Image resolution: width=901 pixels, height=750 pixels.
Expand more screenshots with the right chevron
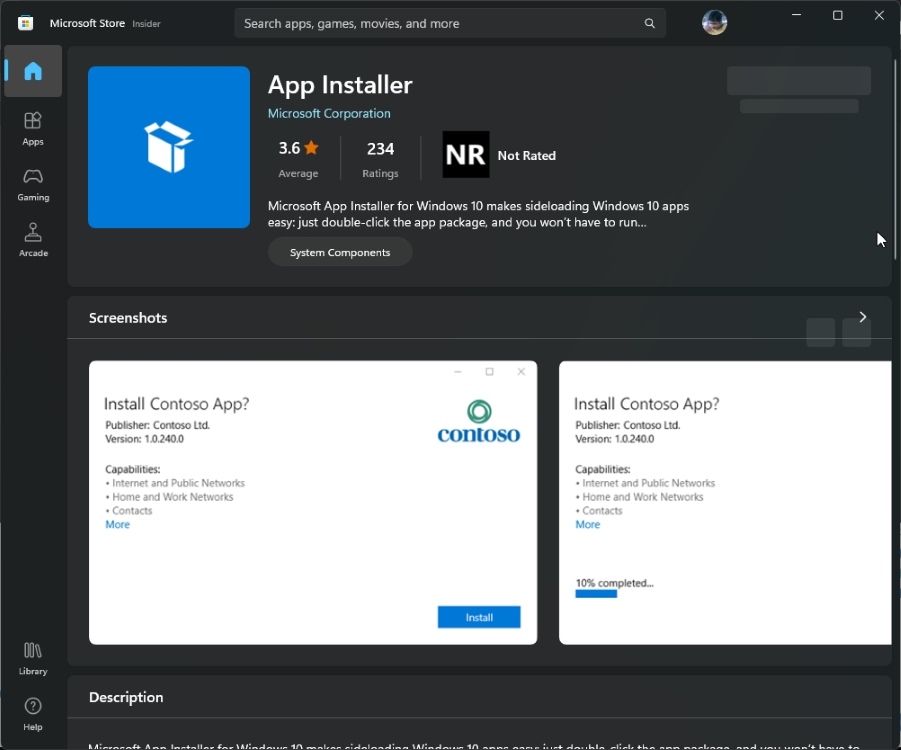[x=862, y=317]
